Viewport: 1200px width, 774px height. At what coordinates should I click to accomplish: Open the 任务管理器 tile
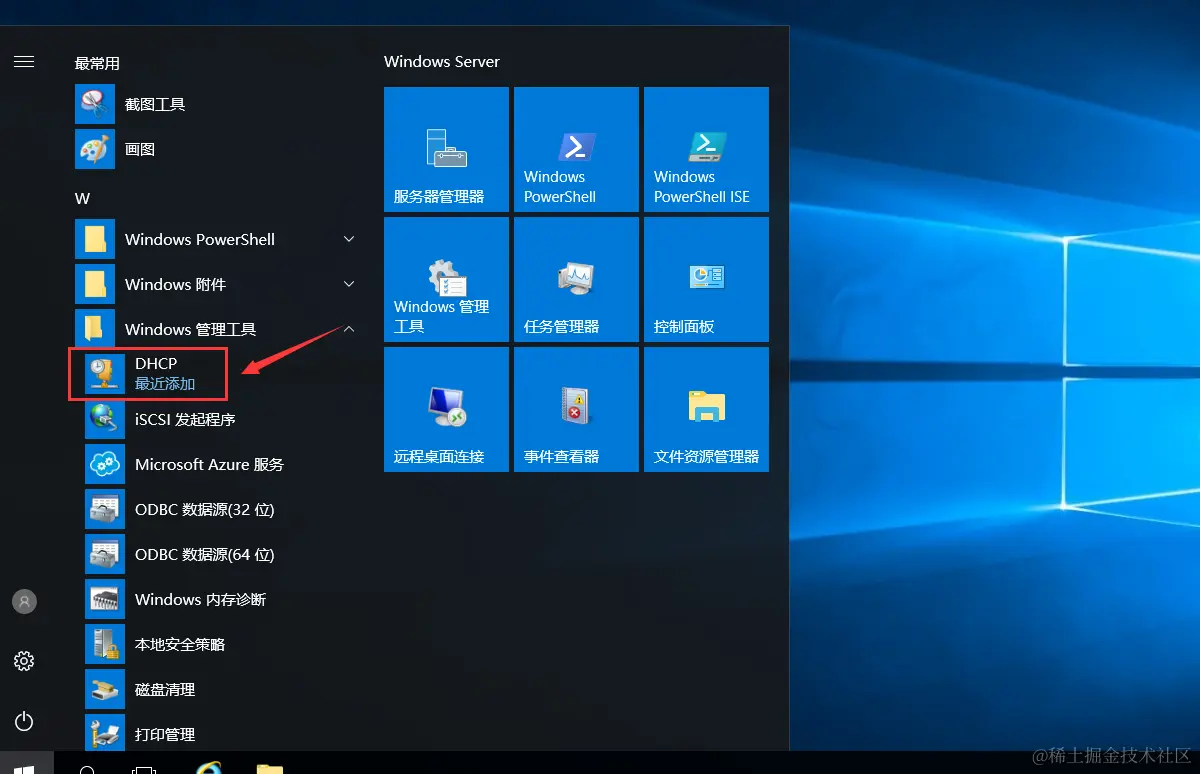pyautogui.click(x=576, y=279)
